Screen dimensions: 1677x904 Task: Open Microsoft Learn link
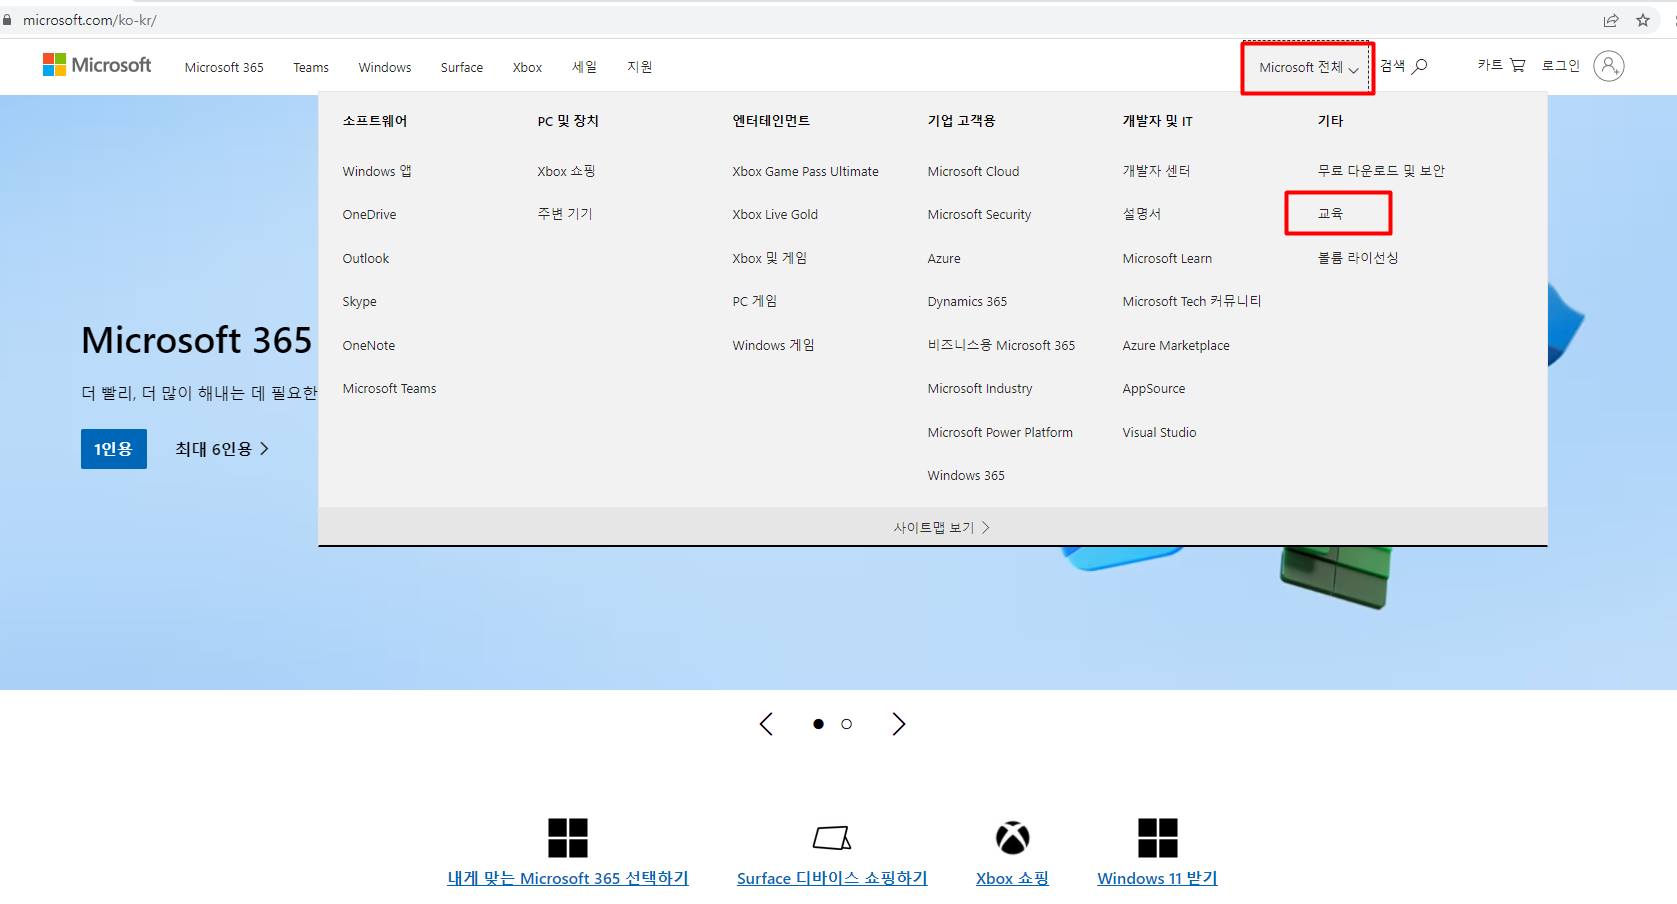coord(1167,258)
